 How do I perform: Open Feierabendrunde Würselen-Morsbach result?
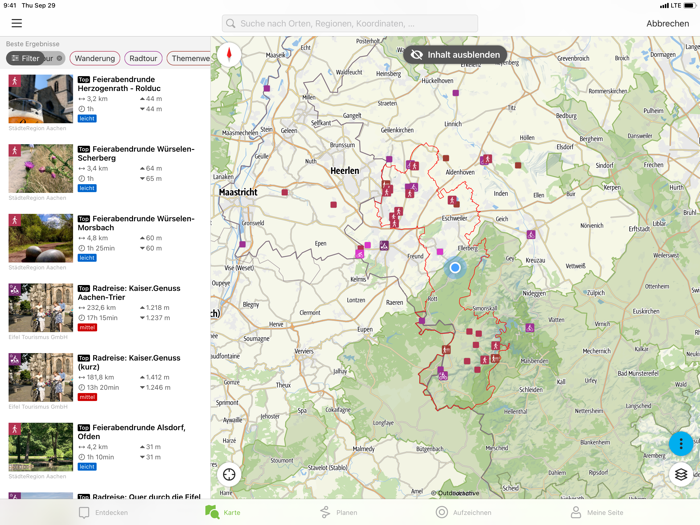105,242
